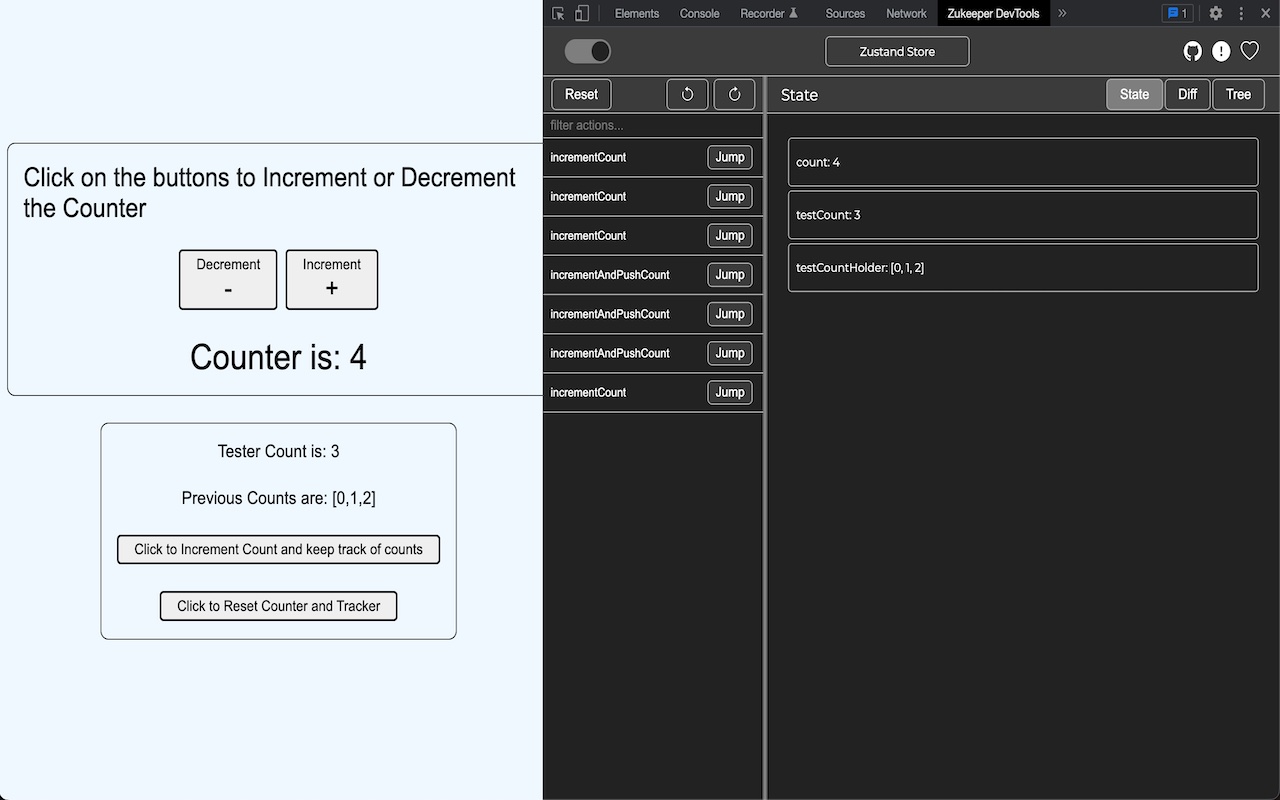Image resolution: width=1280 pixels, height=800 pixels.
Task: Open DevTools settings gear
Action: coord(1215,13)
